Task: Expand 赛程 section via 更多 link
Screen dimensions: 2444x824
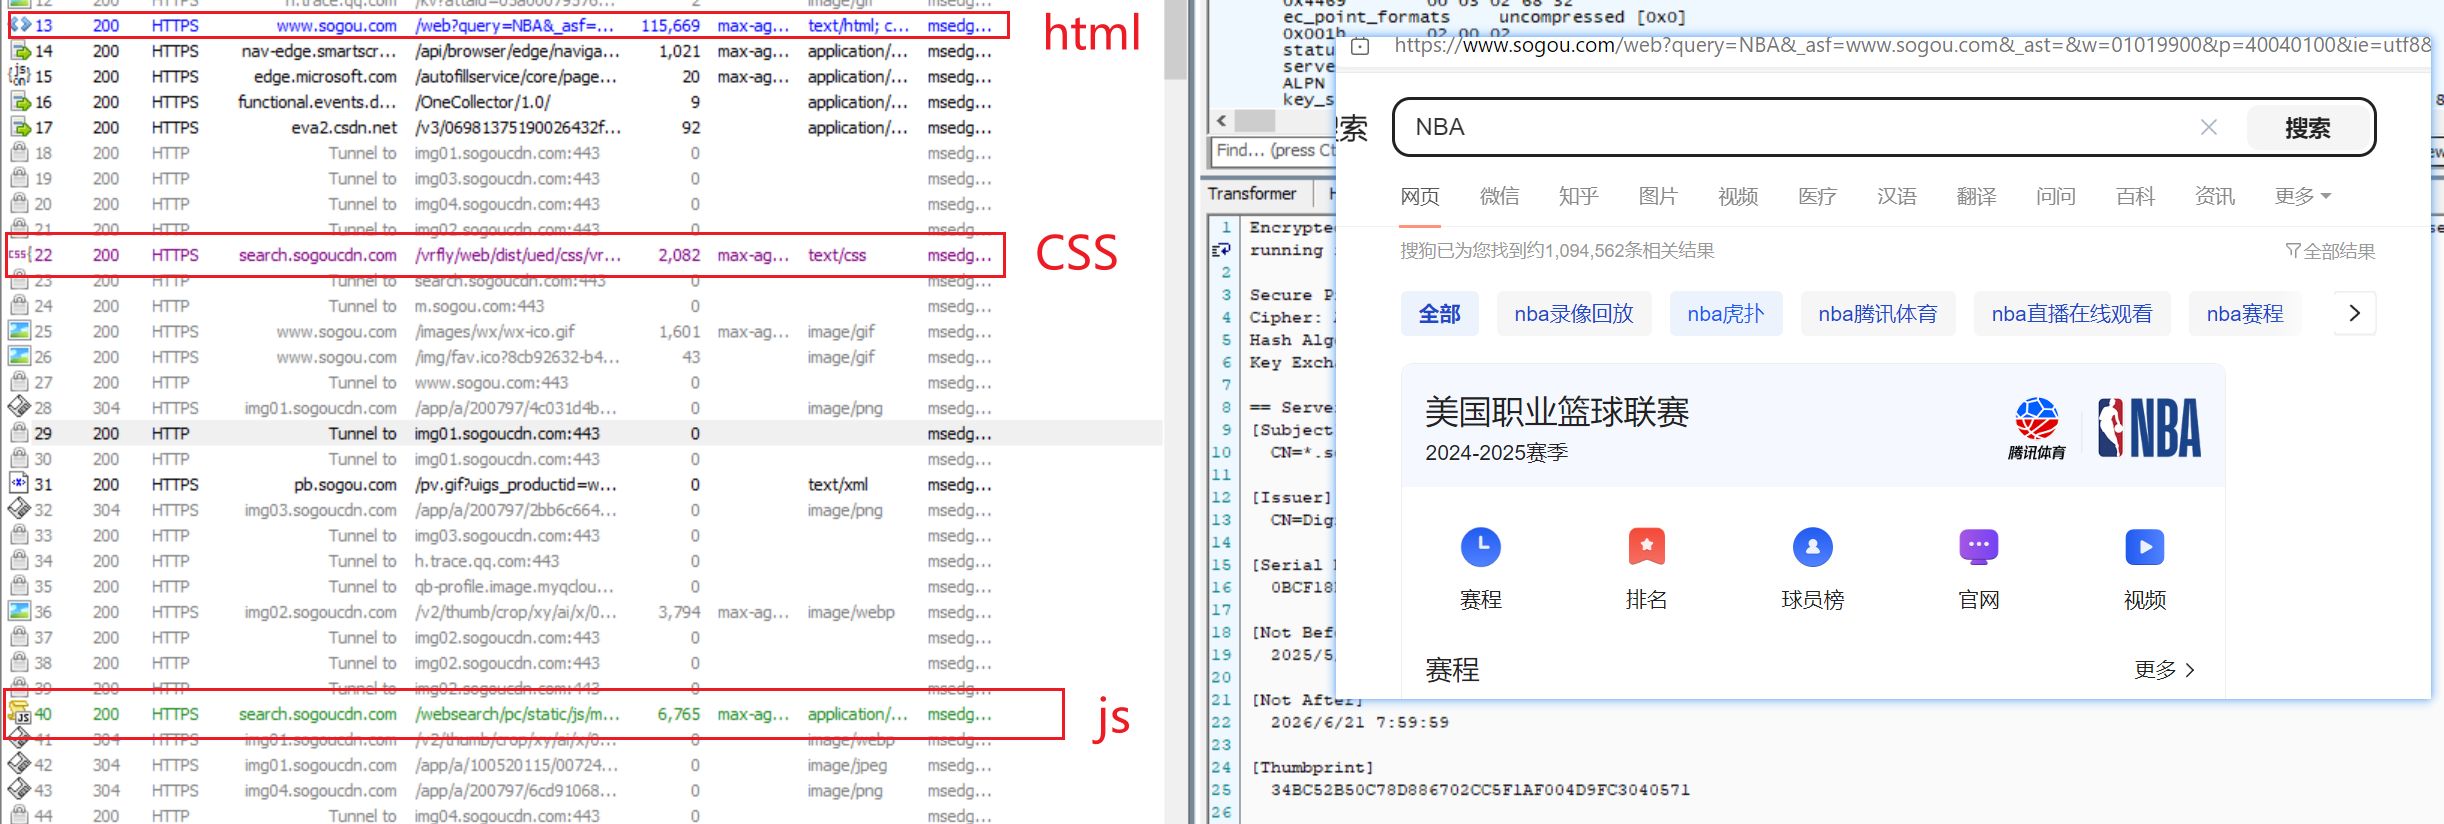Action: (x=2165, y=670)
